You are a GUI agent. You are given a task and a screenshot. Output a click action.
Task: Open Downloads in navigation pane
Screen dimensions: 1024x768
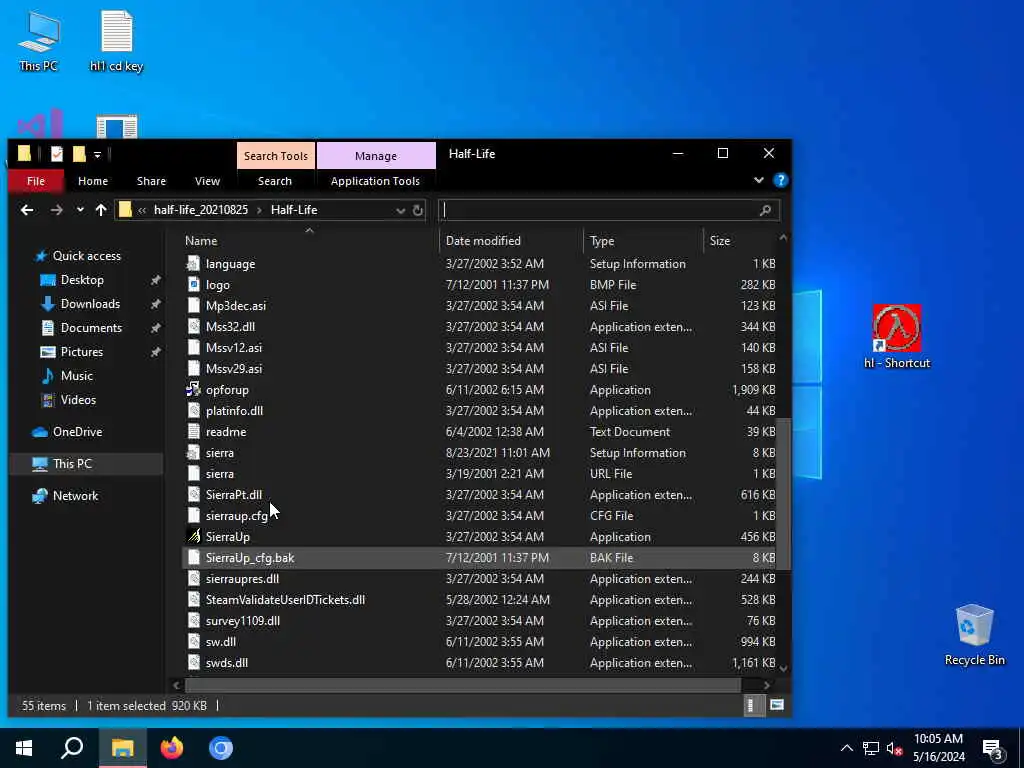click(x=90, y=304)
